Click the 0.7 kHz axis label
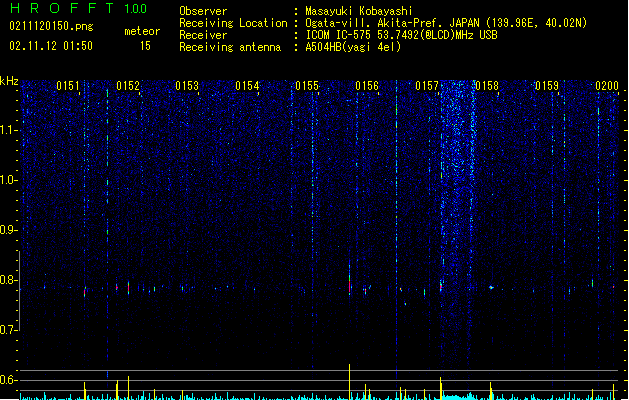The width and height of the screenshot is (629, 400). click(8, 330)
